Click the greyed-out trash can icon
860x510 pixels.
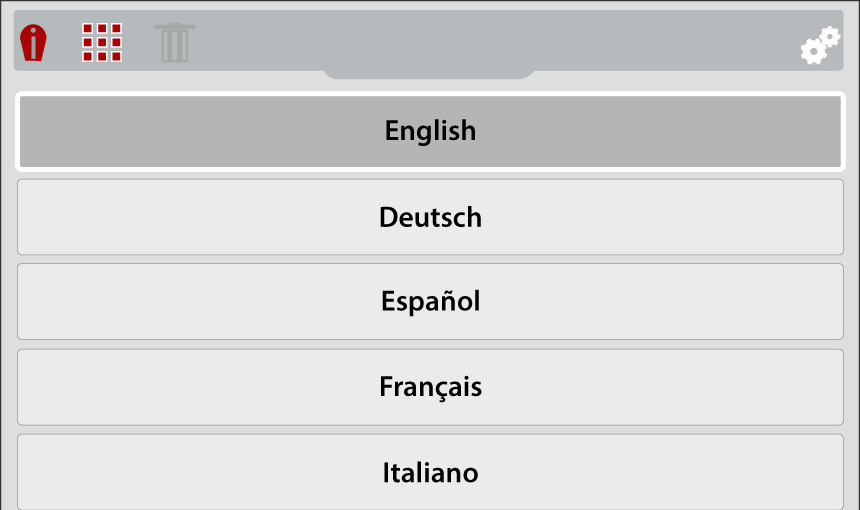(x=175, y=43)
